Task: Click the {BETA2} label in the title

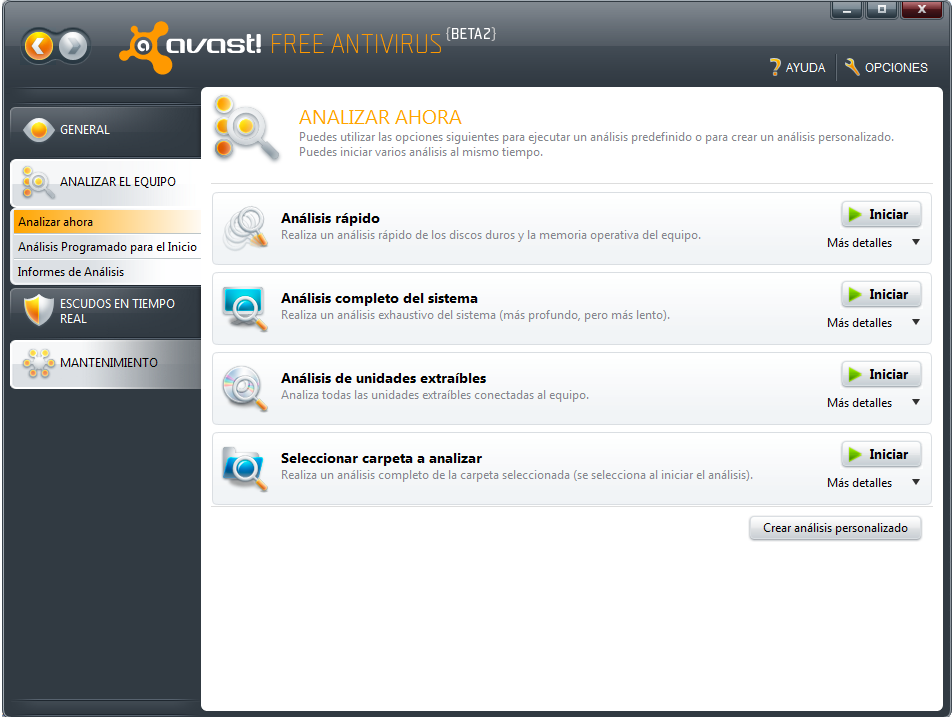Action: point(471,34)
